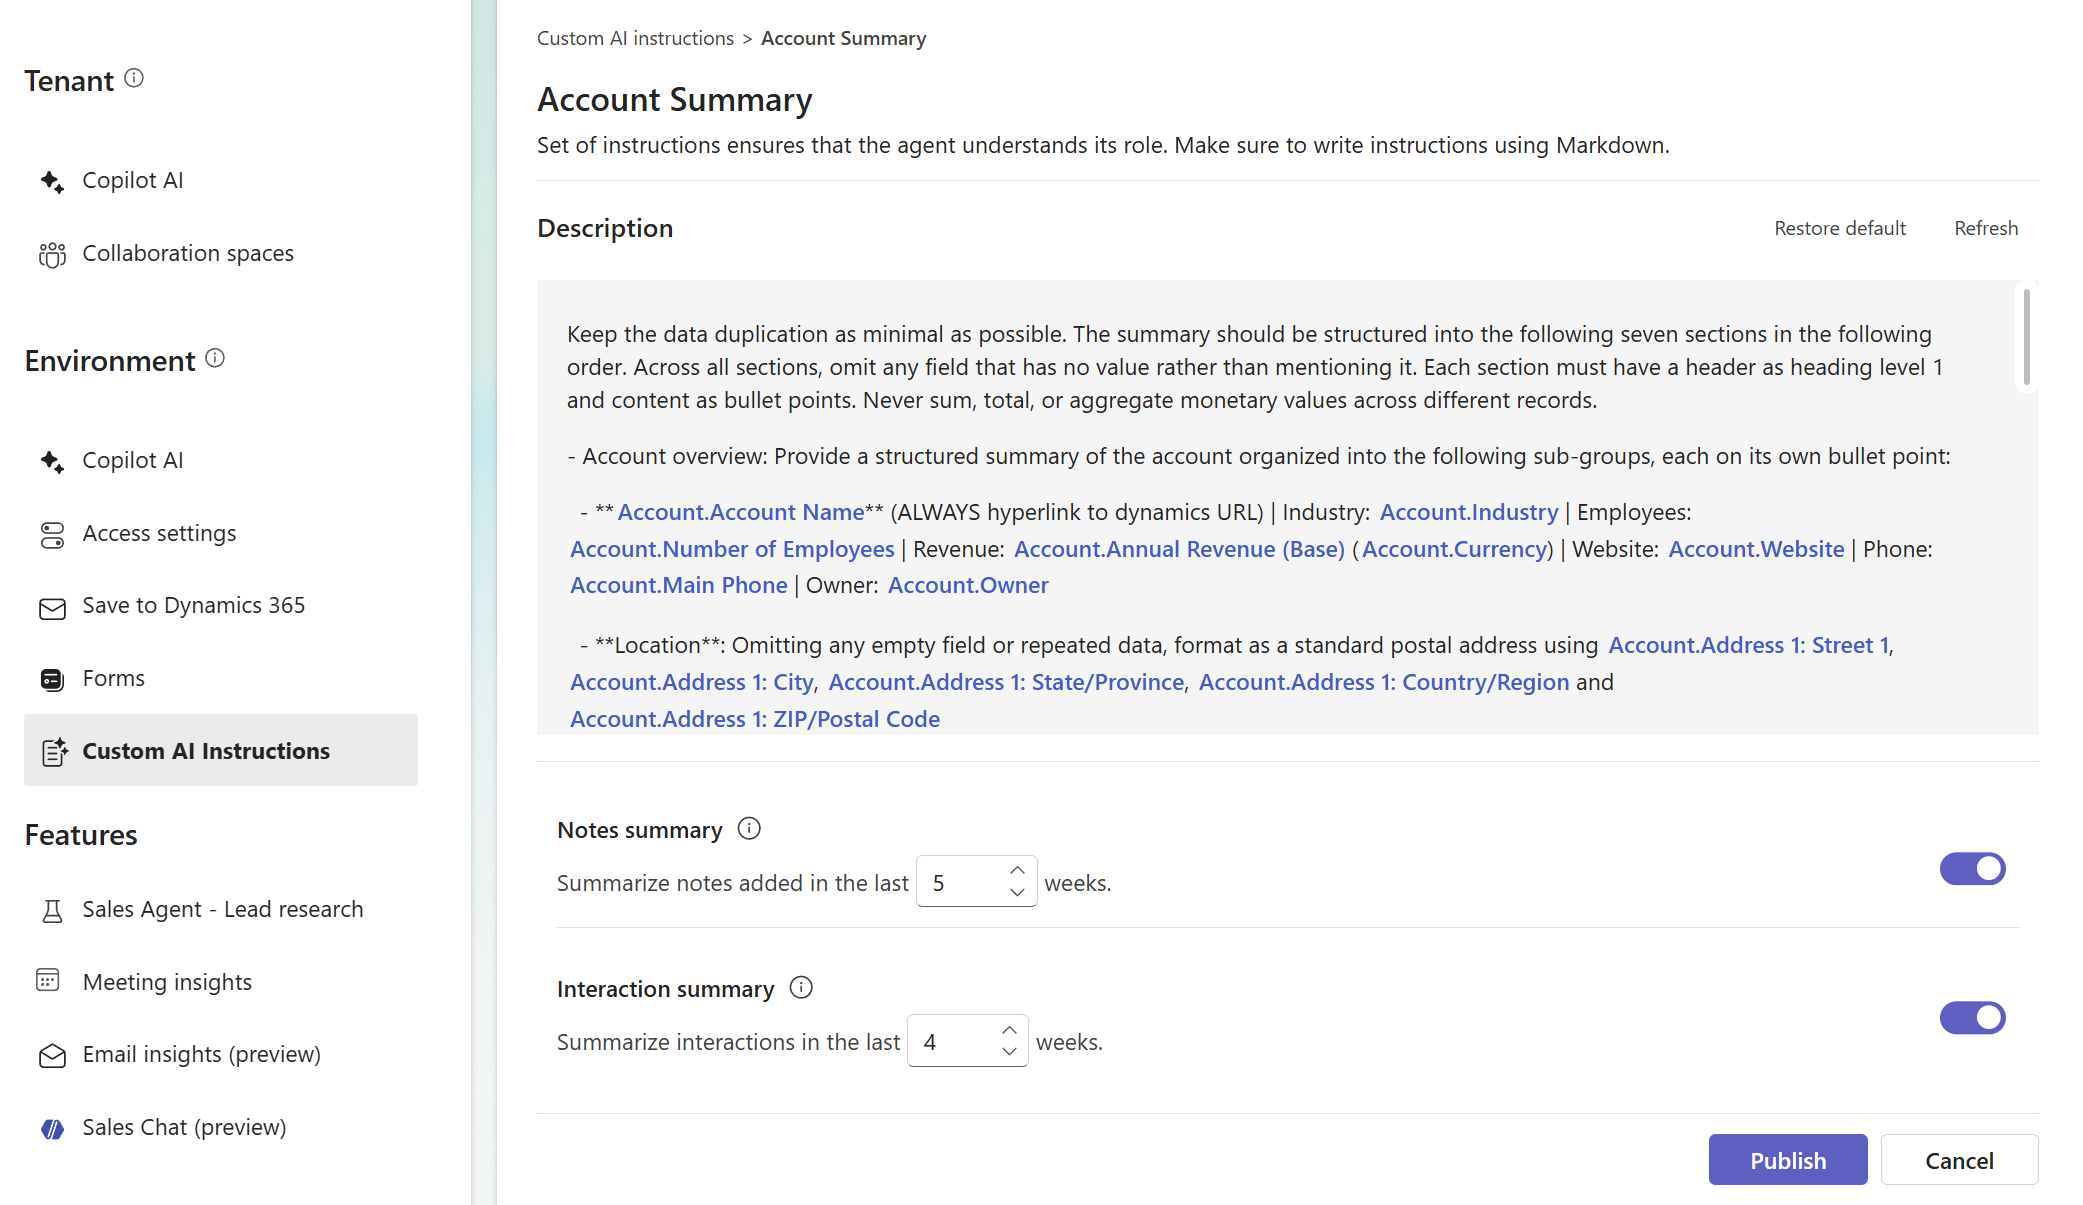The image size is (2083, 1205).
Task: Click the Account.Address 1: City token
Action: click(x=692, y=682)
